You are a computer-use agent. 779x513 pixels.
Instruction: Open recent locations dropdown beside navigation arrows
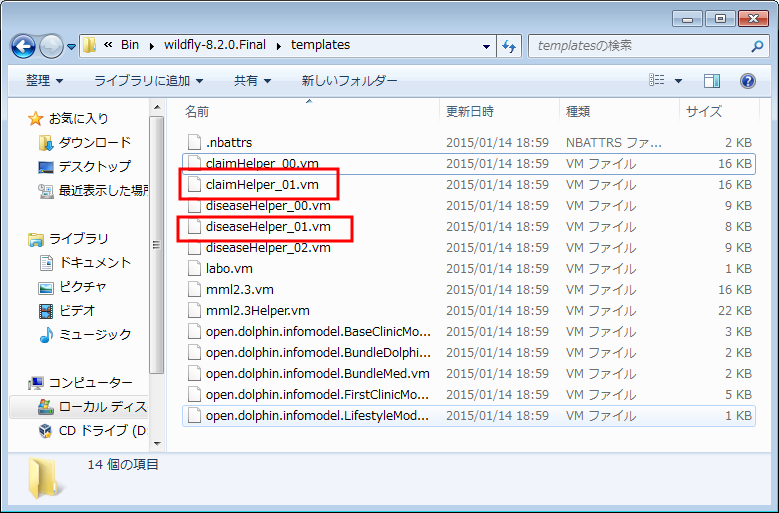tap(72, 47)
